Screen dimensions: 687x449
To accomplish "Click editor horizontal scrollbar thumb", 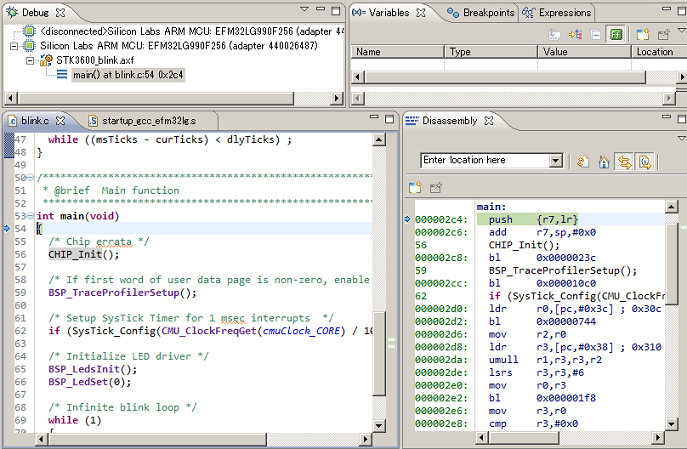I will 156,438.
